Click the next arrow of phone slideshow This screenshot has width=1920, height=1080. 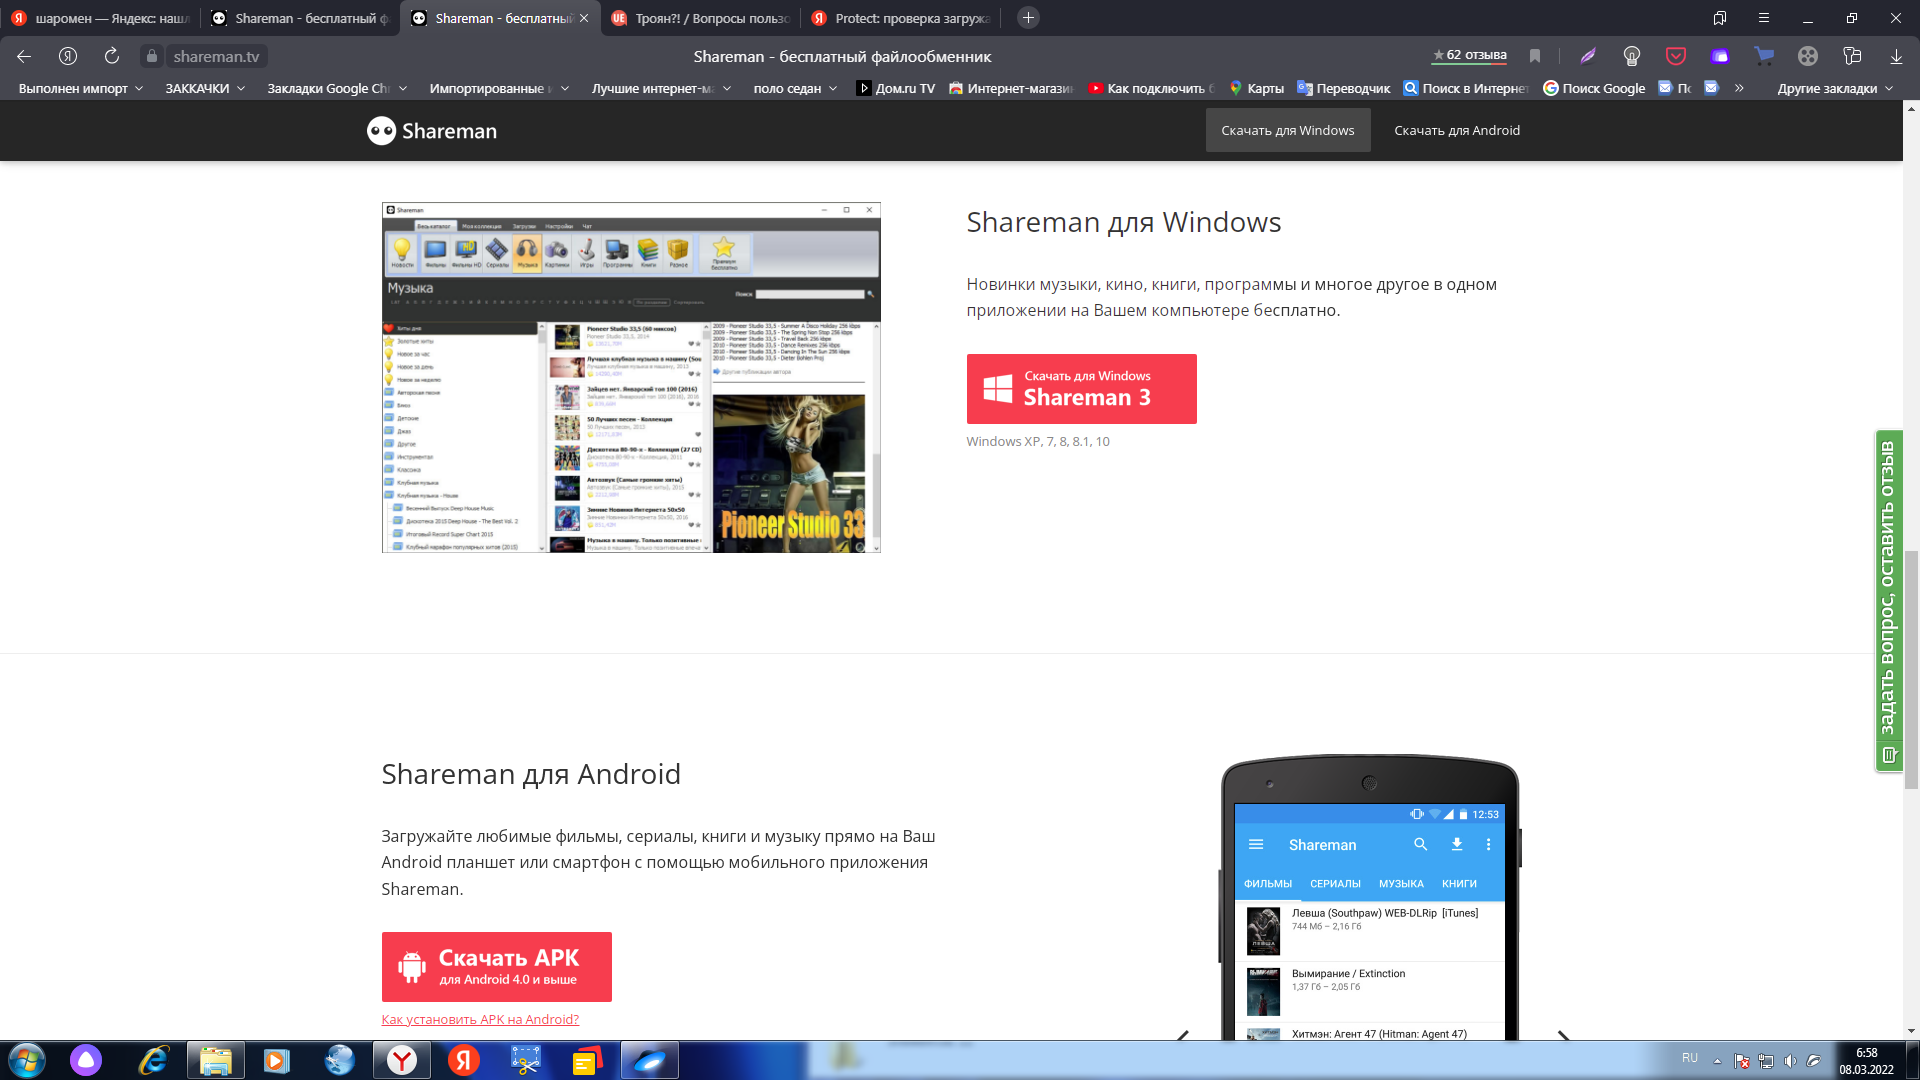(x=1563, y=1035)
